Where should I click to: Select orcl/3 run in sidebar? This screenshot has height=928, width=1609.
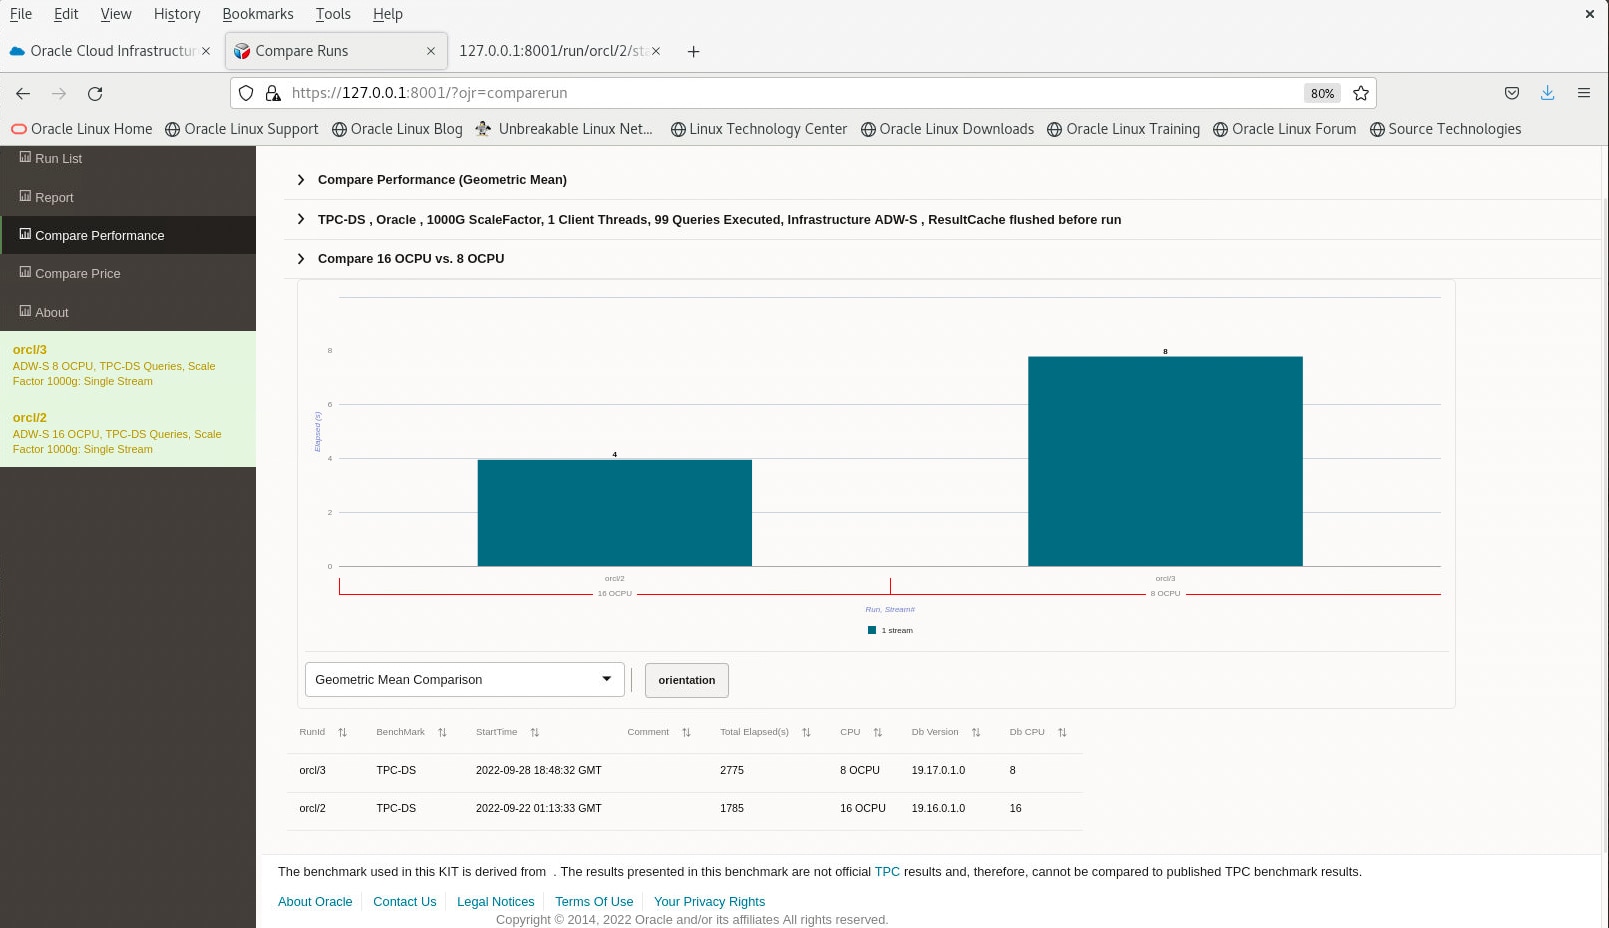click(x=128, y=365)
